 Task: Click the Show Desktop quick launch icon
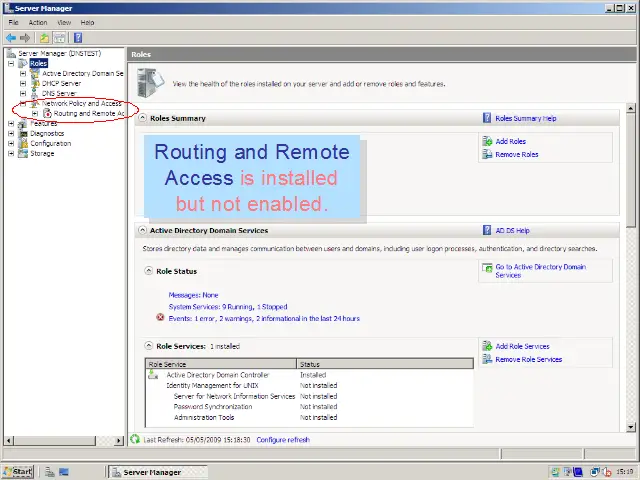[64, 472]
